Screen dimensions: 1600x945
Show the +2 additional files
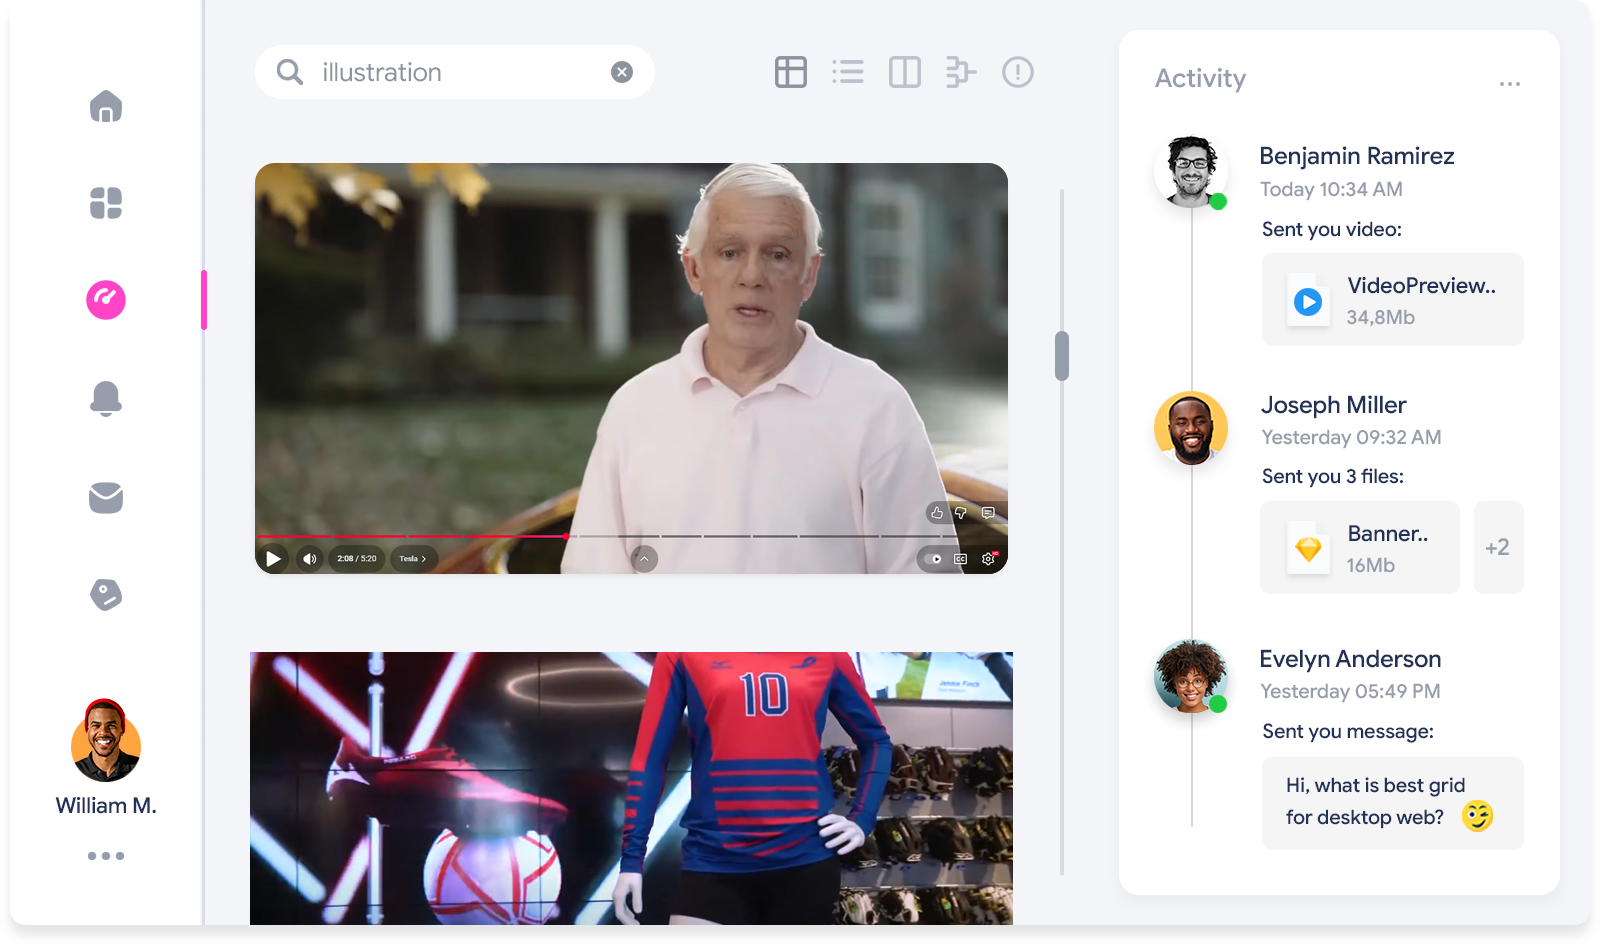pyautogui.click(x=1498, y=548)
